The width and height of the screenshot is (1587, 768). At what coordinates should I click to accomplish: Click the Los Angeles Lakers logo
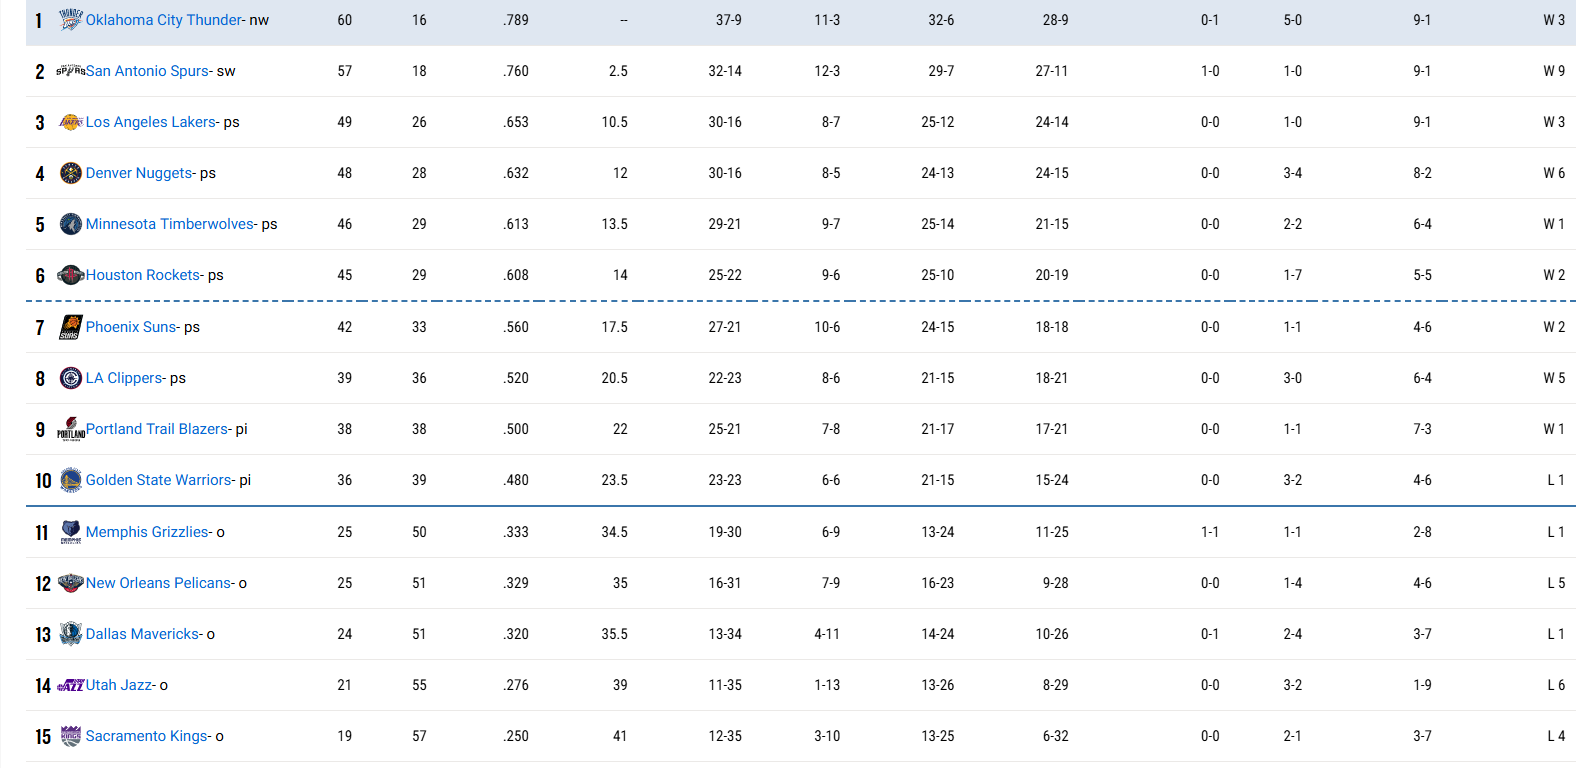(71, 122)
